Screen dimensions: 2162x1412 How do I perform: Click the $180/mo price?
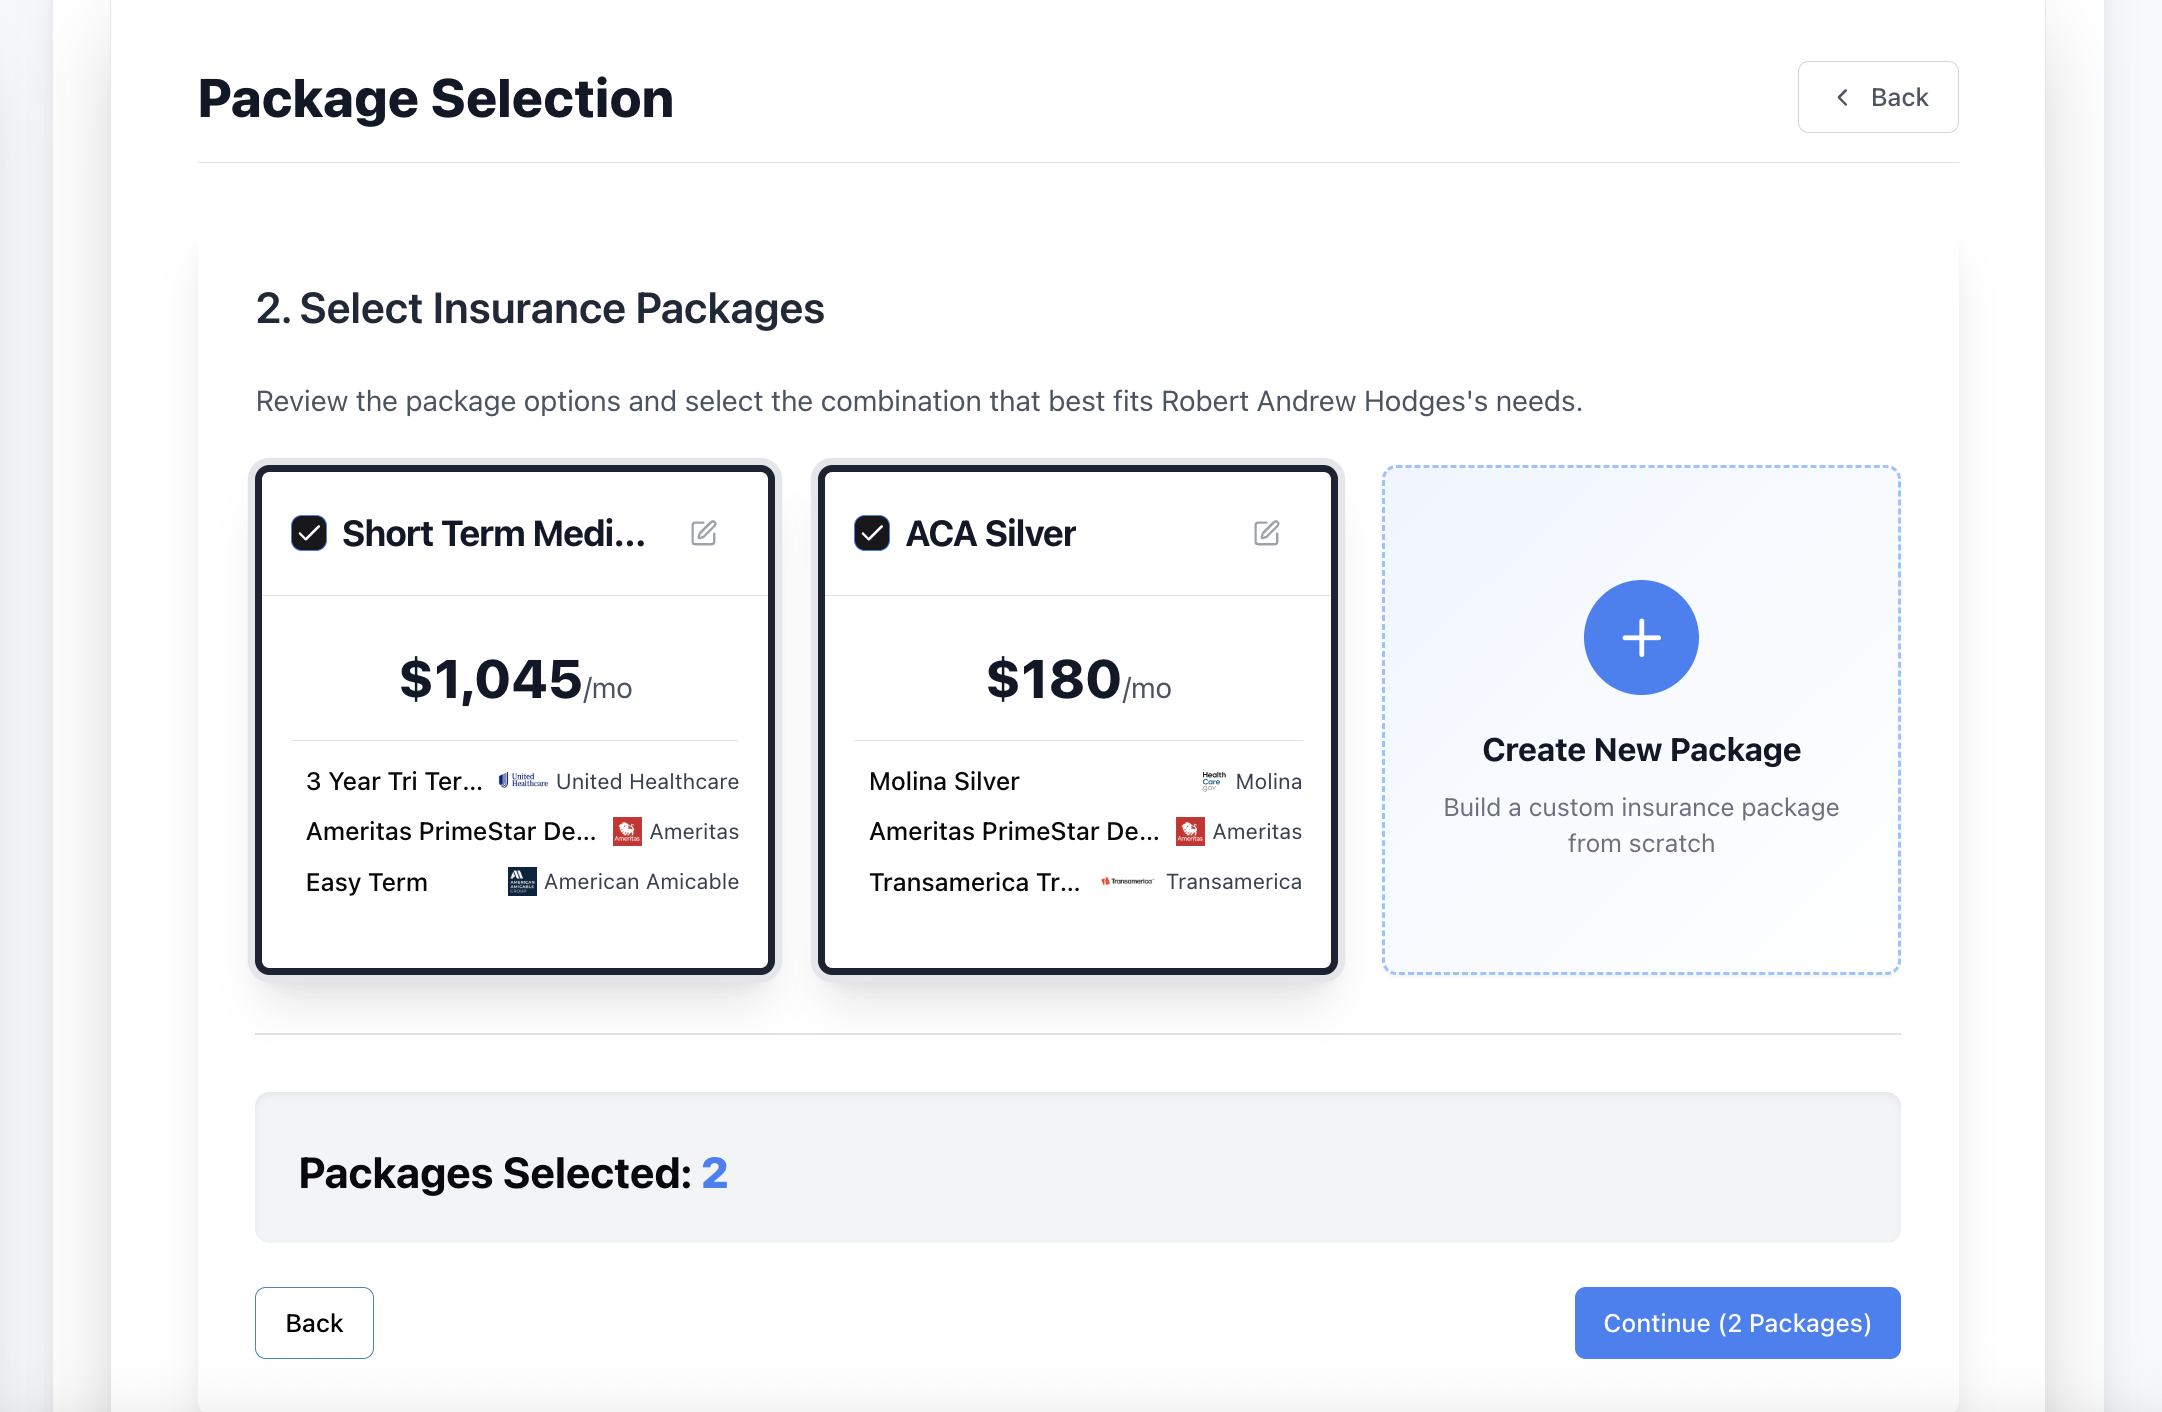[x=1078, y=680]
